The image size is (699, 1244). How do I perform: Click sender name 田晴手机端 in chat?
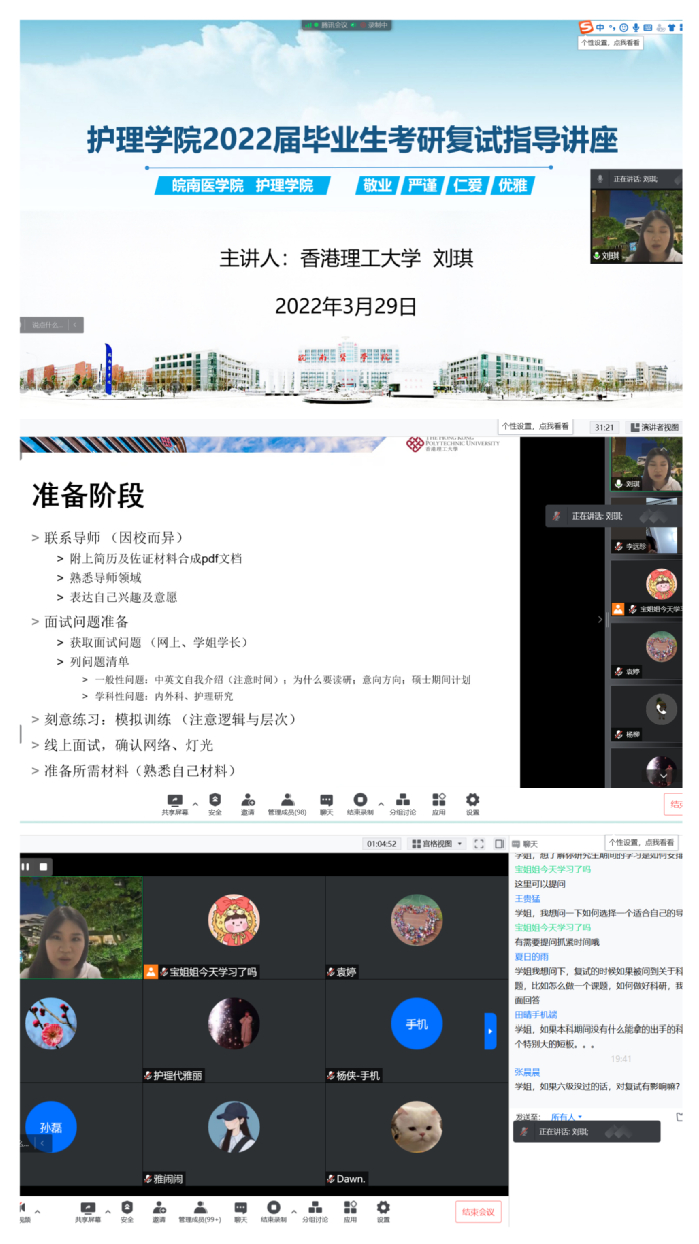point(536,1014)
